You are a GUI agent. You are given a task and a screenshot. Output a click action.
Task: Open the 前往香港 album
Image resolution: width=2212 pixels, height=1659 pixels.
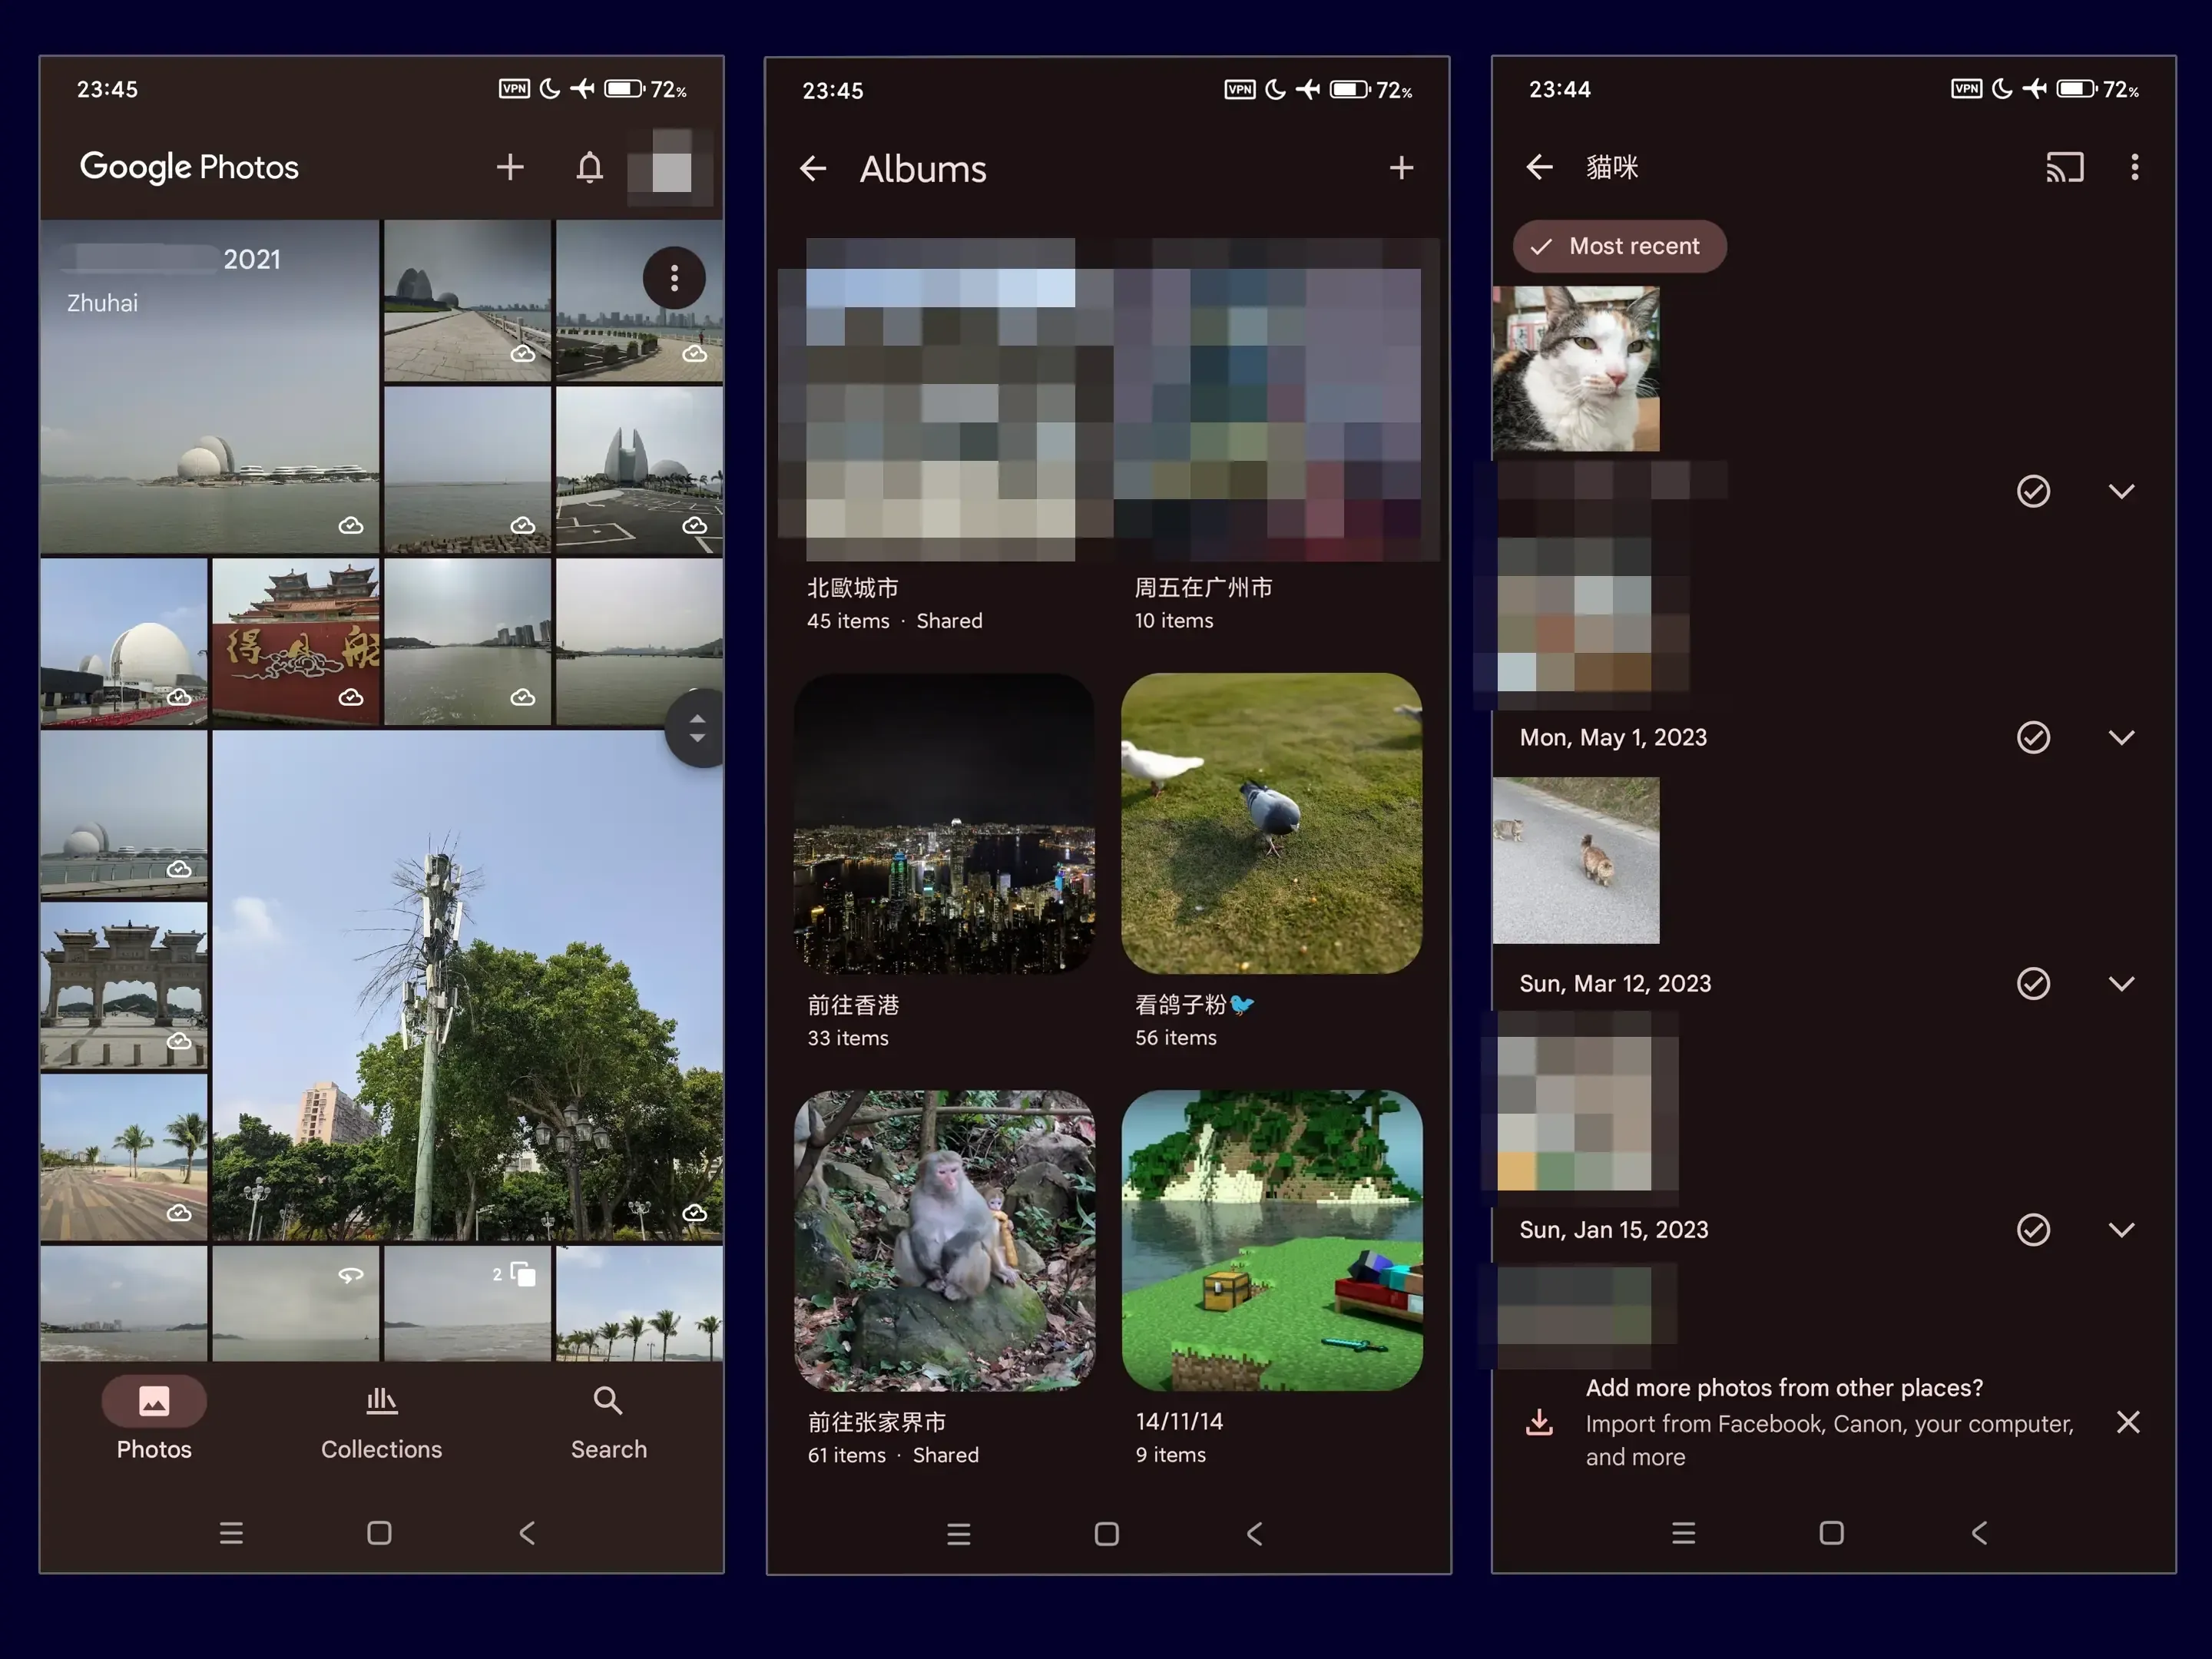[x=944, y=823]
